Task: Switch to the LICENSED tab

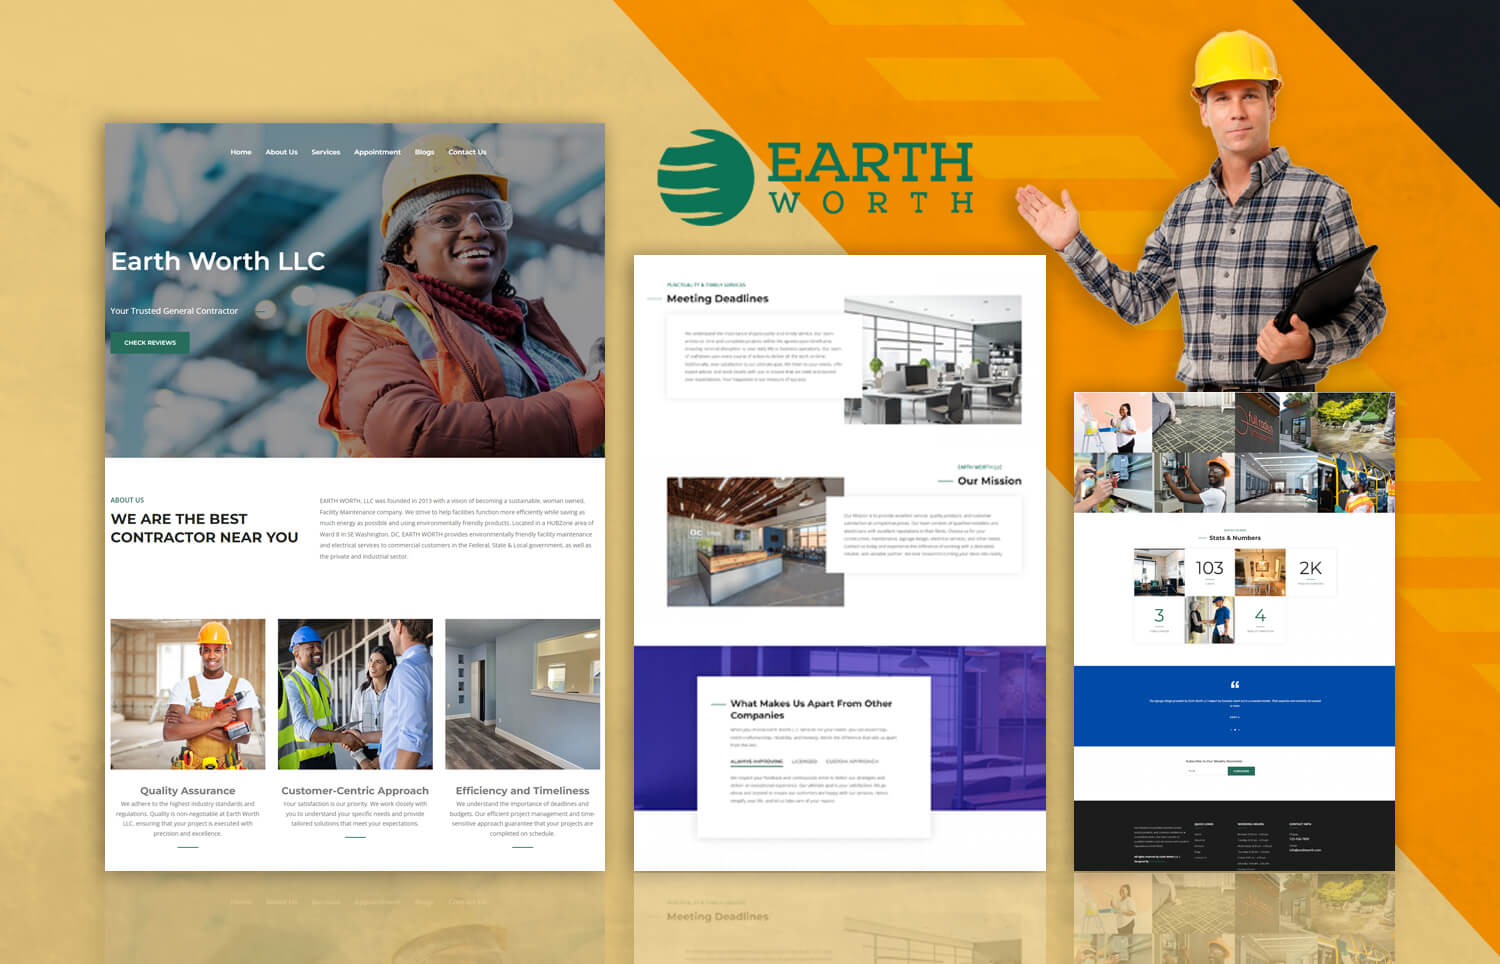Action: coord(804,761)
